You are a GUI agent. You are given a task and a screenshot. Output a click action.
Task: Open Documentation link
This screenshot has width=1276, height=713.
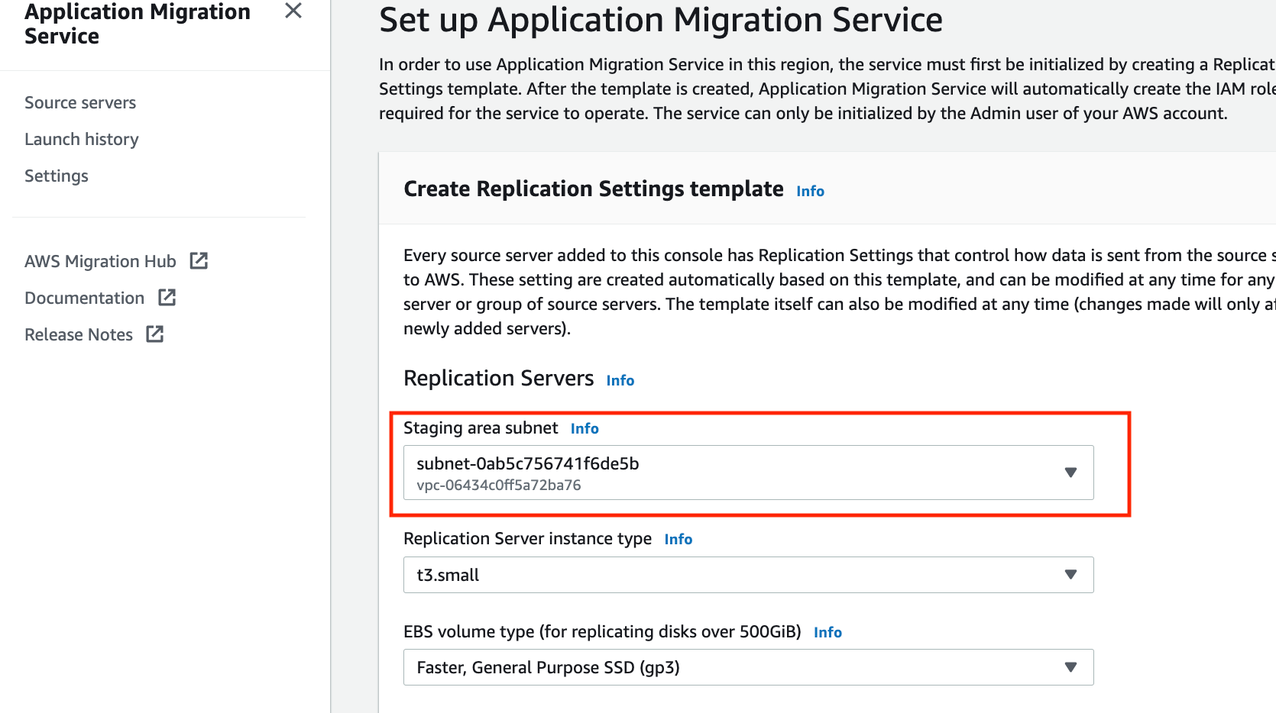[x=84, y=298]
